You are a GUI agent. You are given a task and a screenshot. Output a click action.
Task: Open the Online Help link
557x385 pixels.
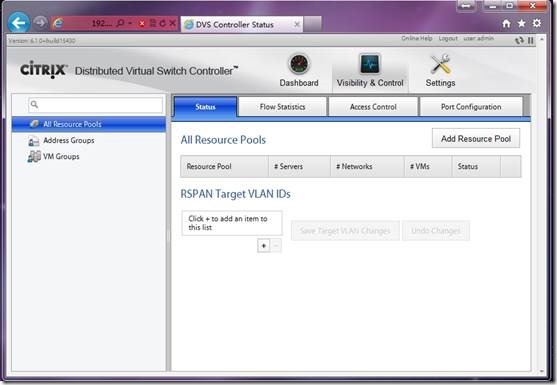[417, 38]
